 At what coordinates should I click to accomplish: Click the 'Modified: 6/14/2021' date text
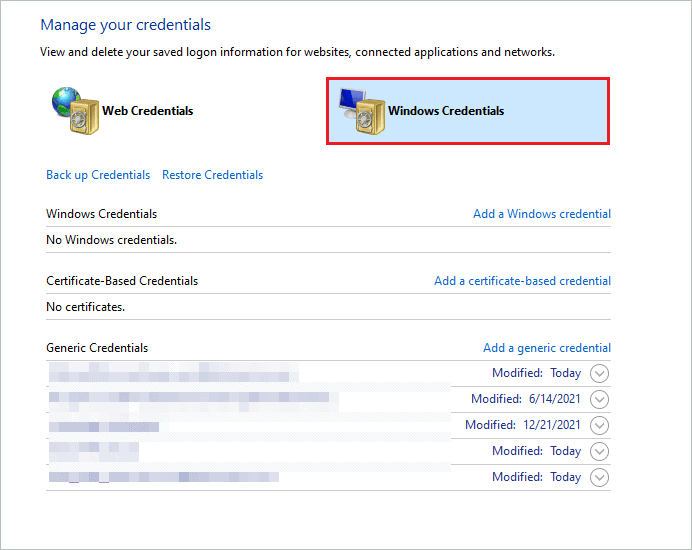[526, 399]
